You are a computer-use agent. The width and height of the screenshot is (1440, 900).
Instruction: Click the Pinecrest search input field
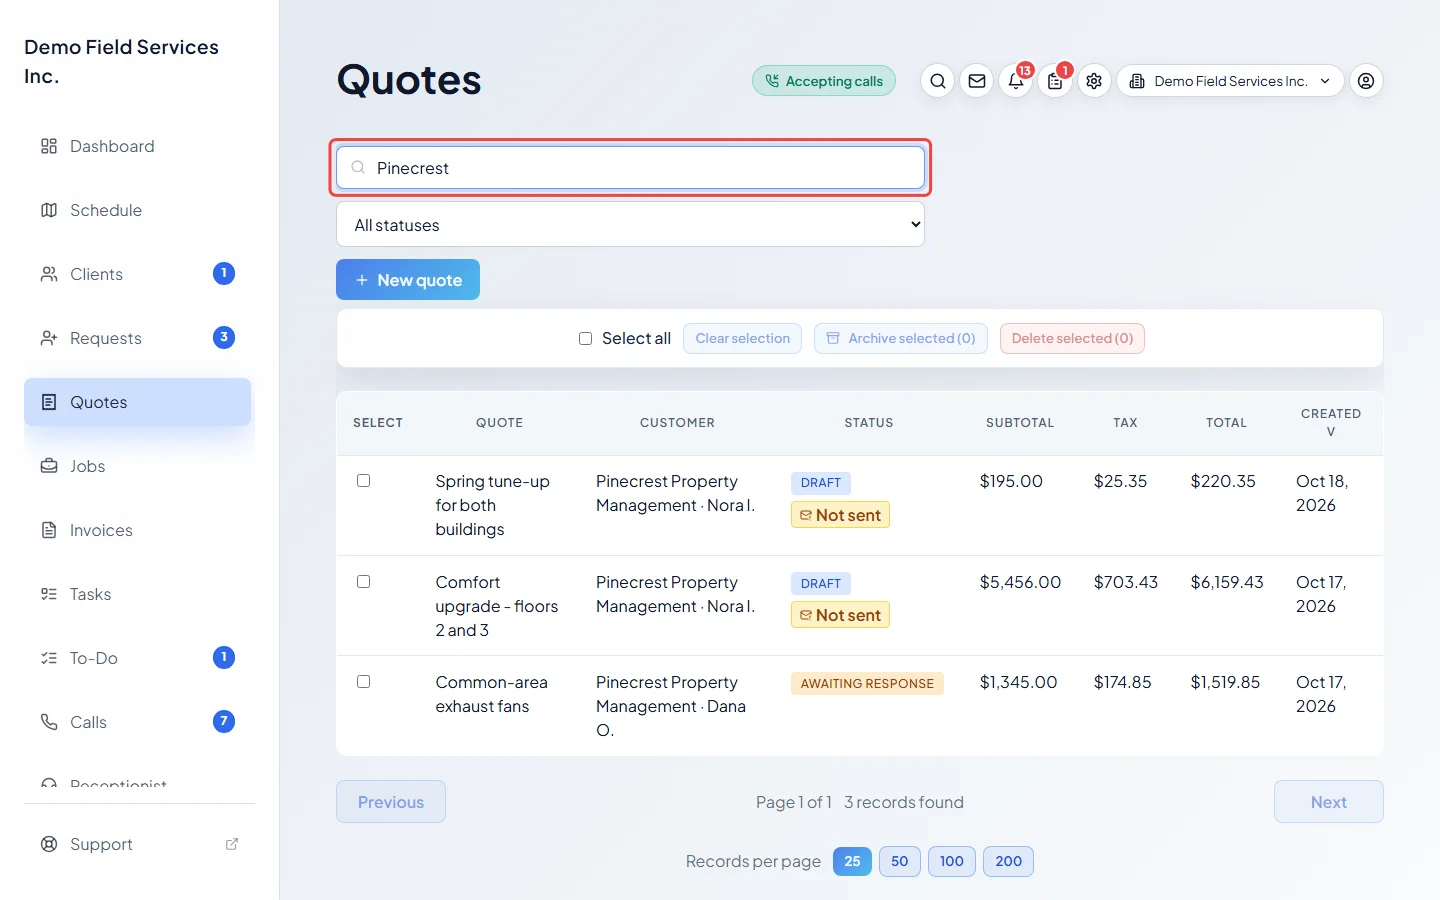pyautogui.click(x=630, y=168)
